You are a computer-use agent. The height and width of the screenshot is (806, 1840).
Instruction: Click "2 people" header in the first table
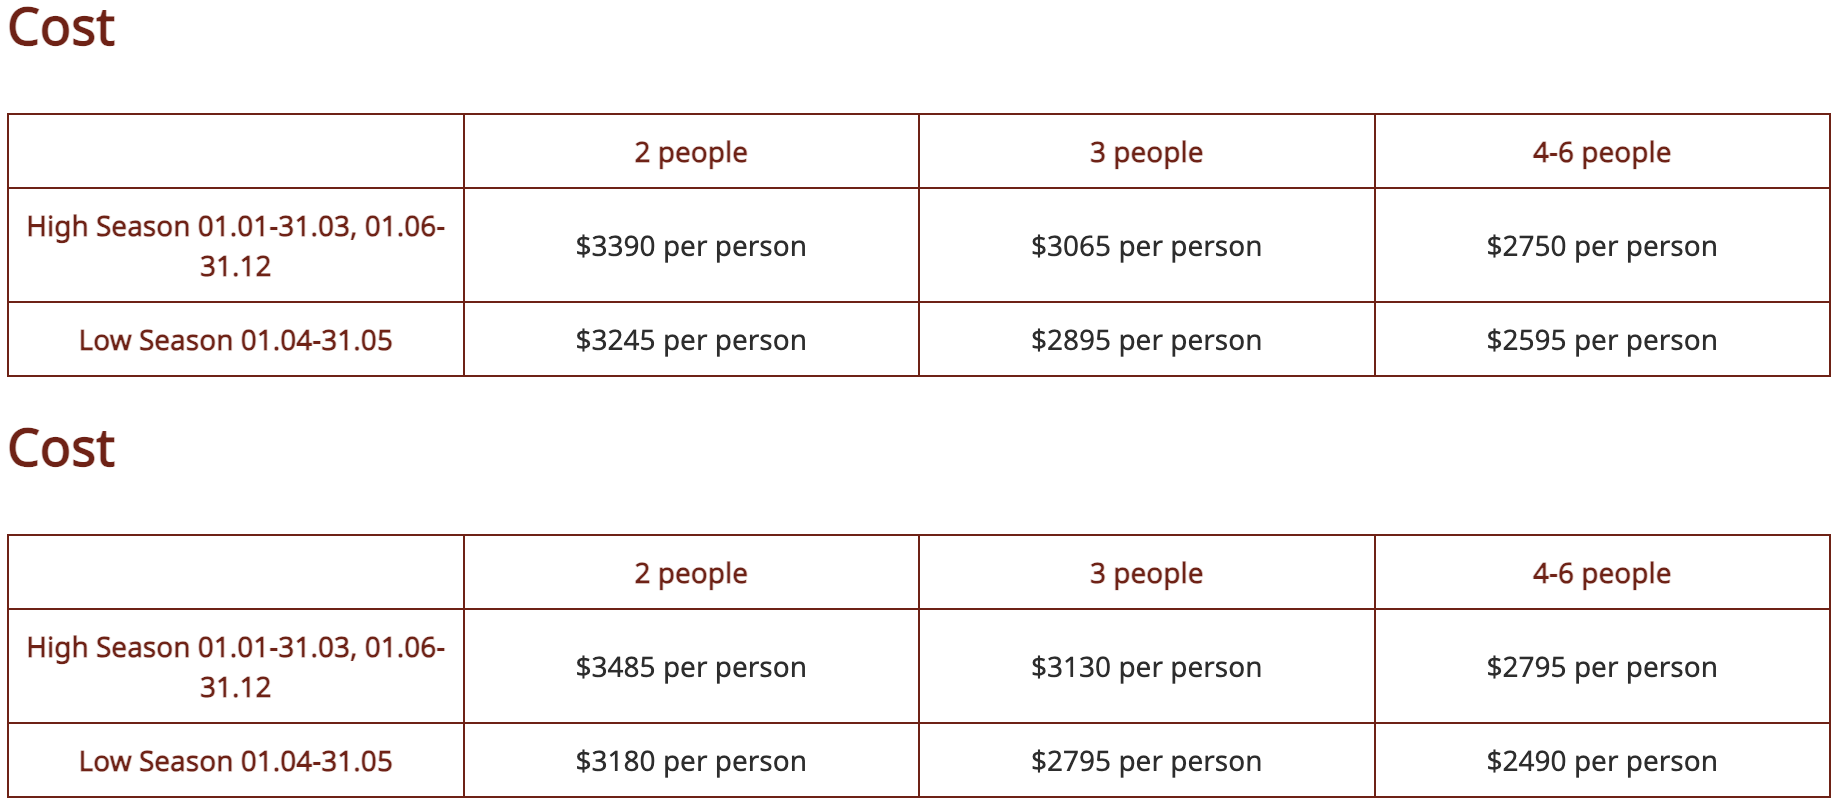click(x=690, y=152)
